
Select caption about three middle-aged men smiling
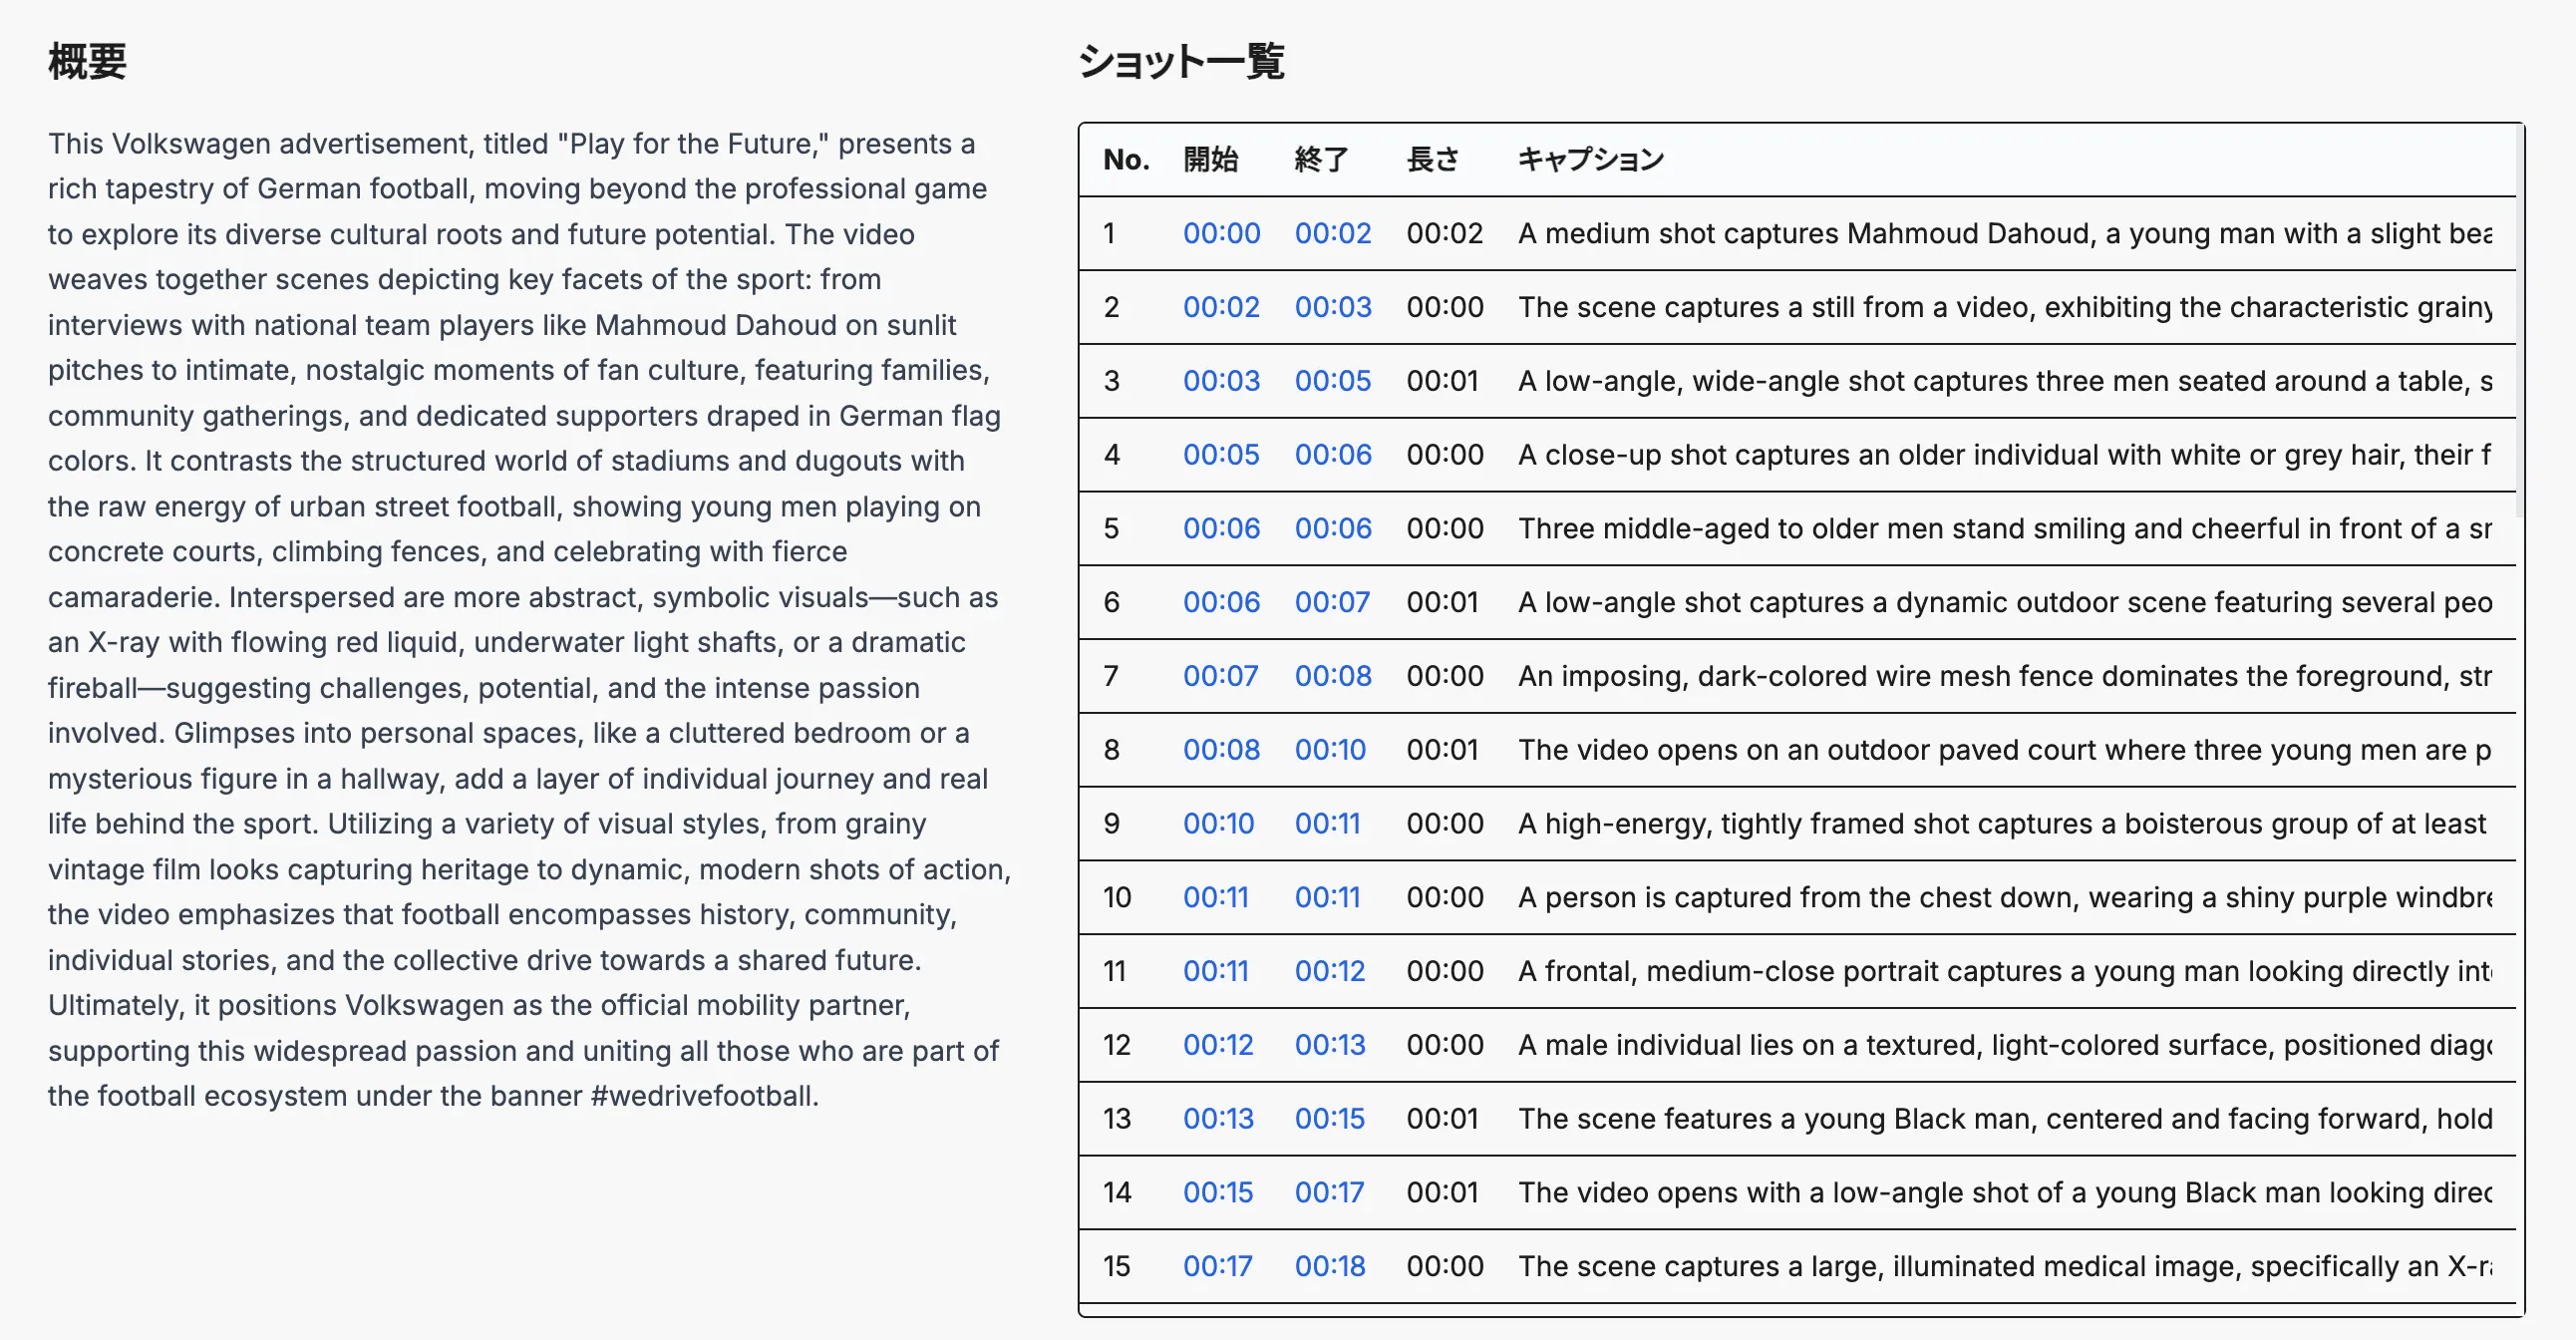pos(2005,528)
